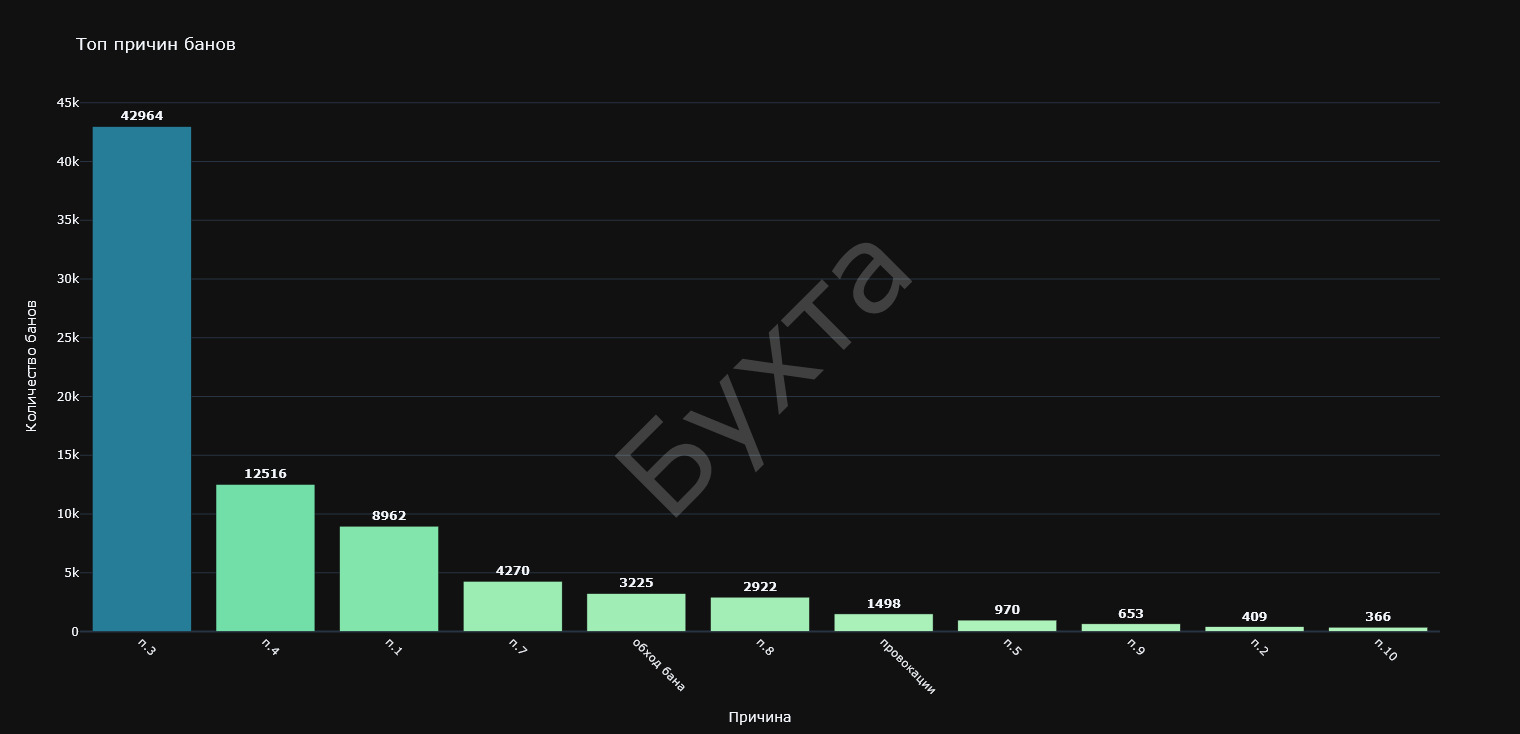
Task: Select the 653 value label
Action: pos(1131,614)
